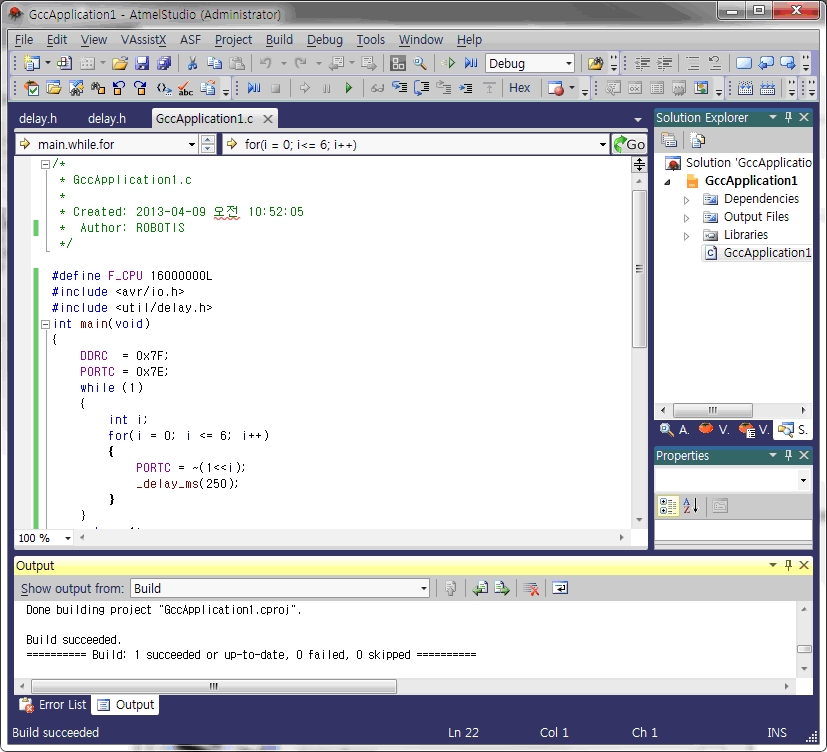Screen dimensions: 827x752
Task: Click the Save All toolbar icon
Action: coord(164,63)
